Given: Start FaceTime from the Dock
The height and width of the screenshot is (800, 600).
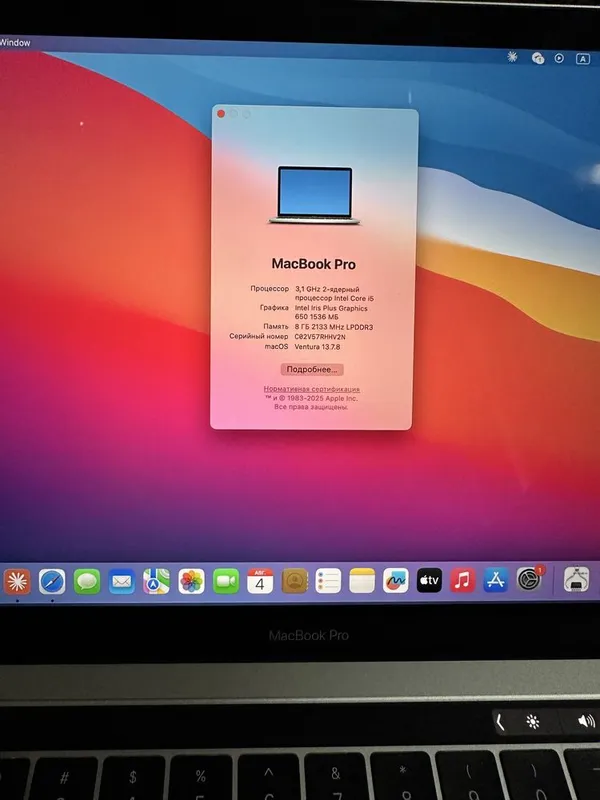Looking at the screenshot, I should 226,581.
